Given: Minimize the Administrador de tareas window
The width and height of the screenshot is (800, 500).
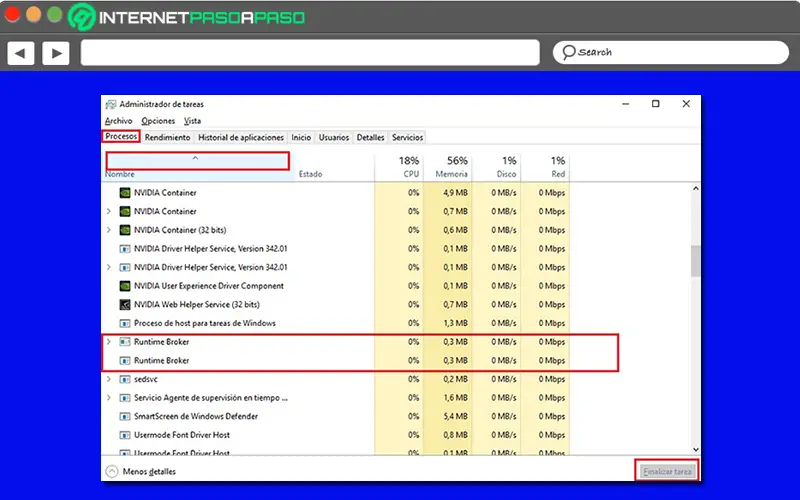Looking at the screenshot, I should [x=626, y=104].
